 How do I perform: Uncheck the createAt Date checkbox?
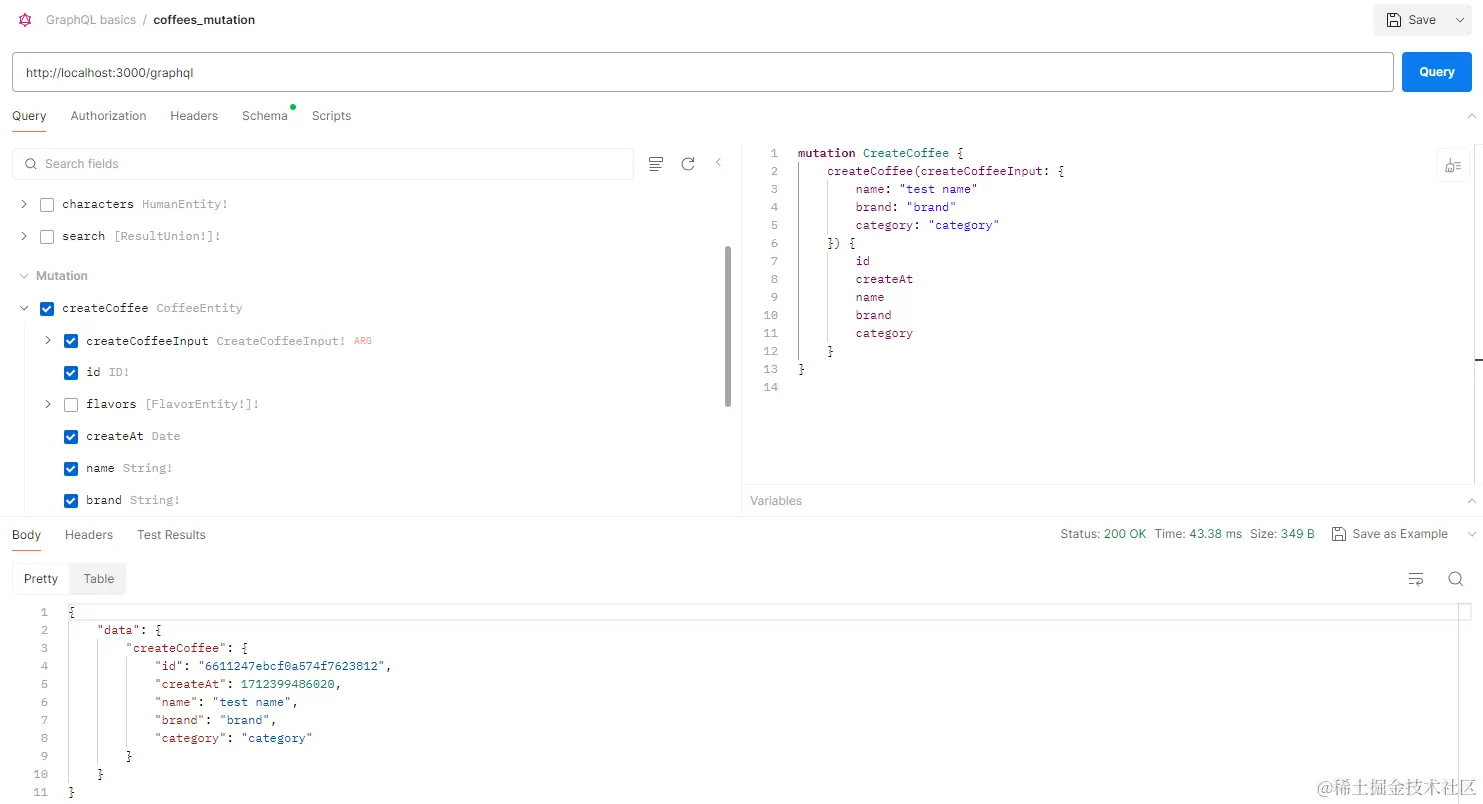pos(71,437)
